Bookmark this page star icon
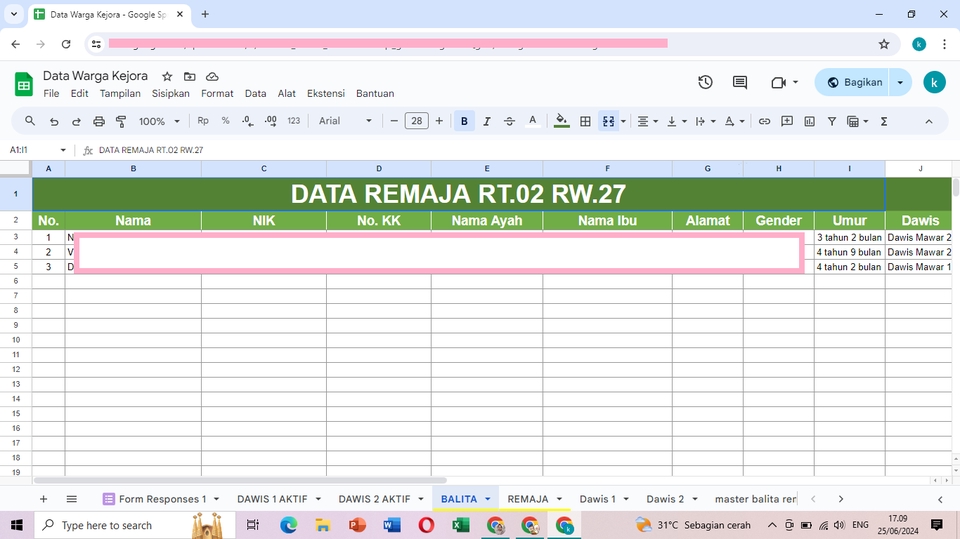Image resolution: width=960 pixels, height=539 pixels. [x=883, y=44]
